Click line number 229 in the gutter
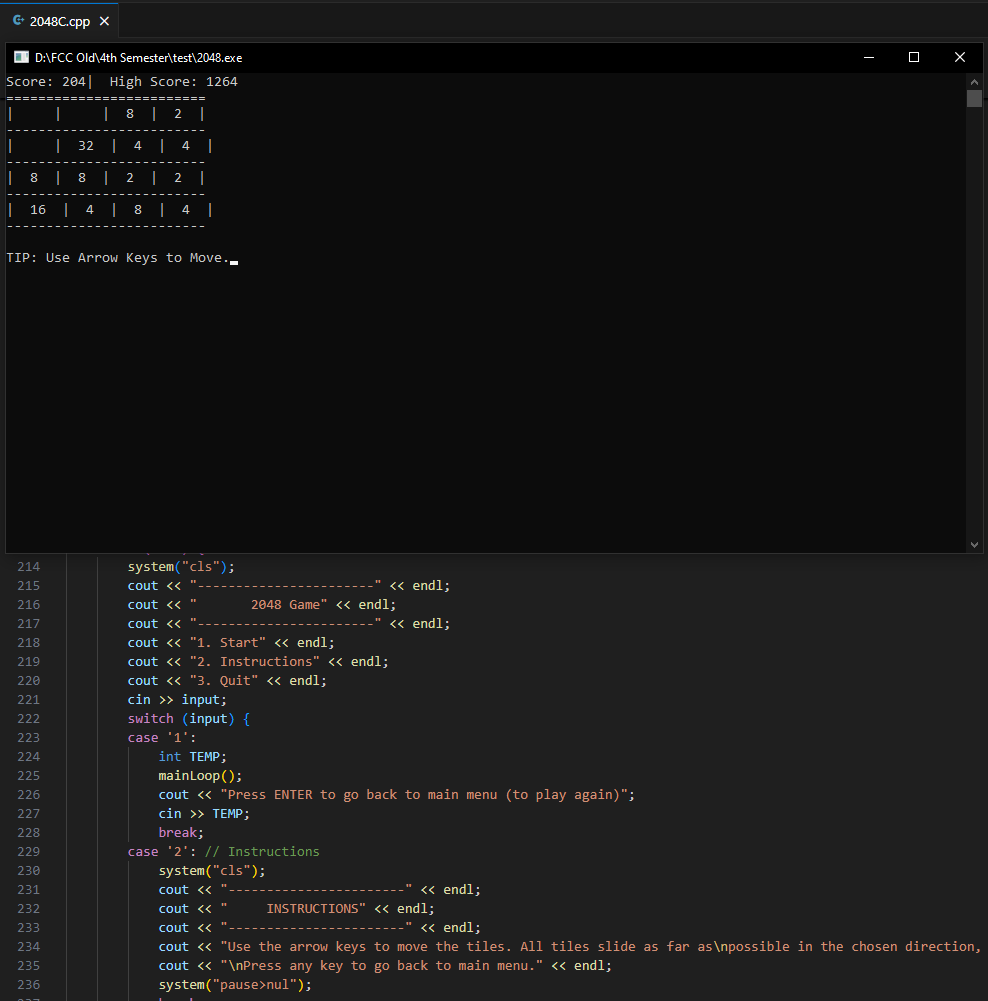Screen dimensions: 988x1001 [x=29, y=852]
